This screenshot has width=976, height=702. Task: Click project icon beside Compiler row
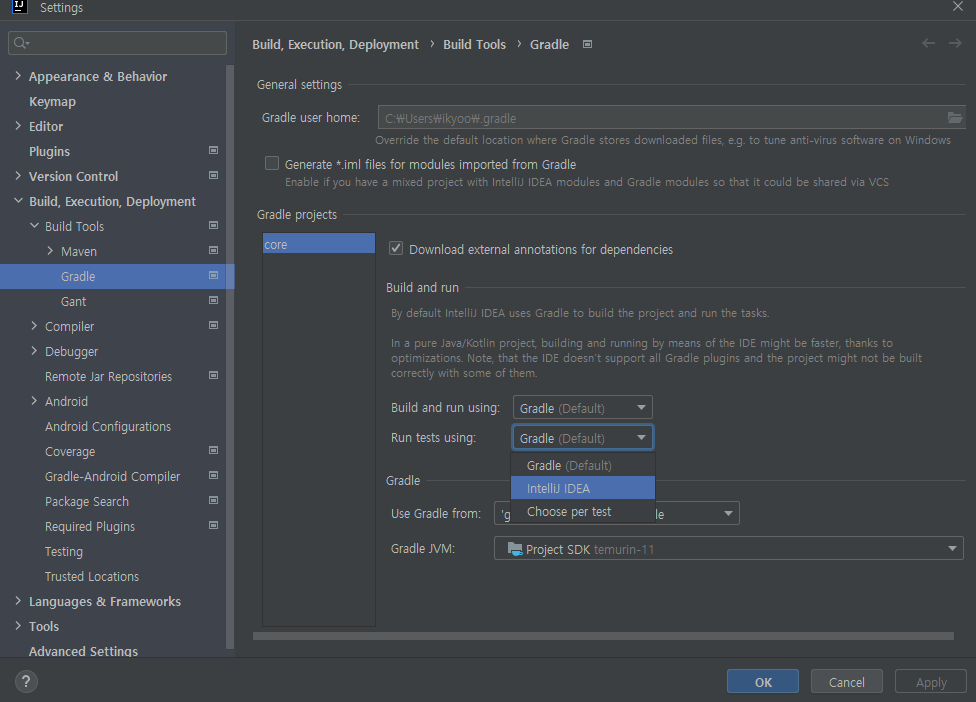[x=214, y=325]
